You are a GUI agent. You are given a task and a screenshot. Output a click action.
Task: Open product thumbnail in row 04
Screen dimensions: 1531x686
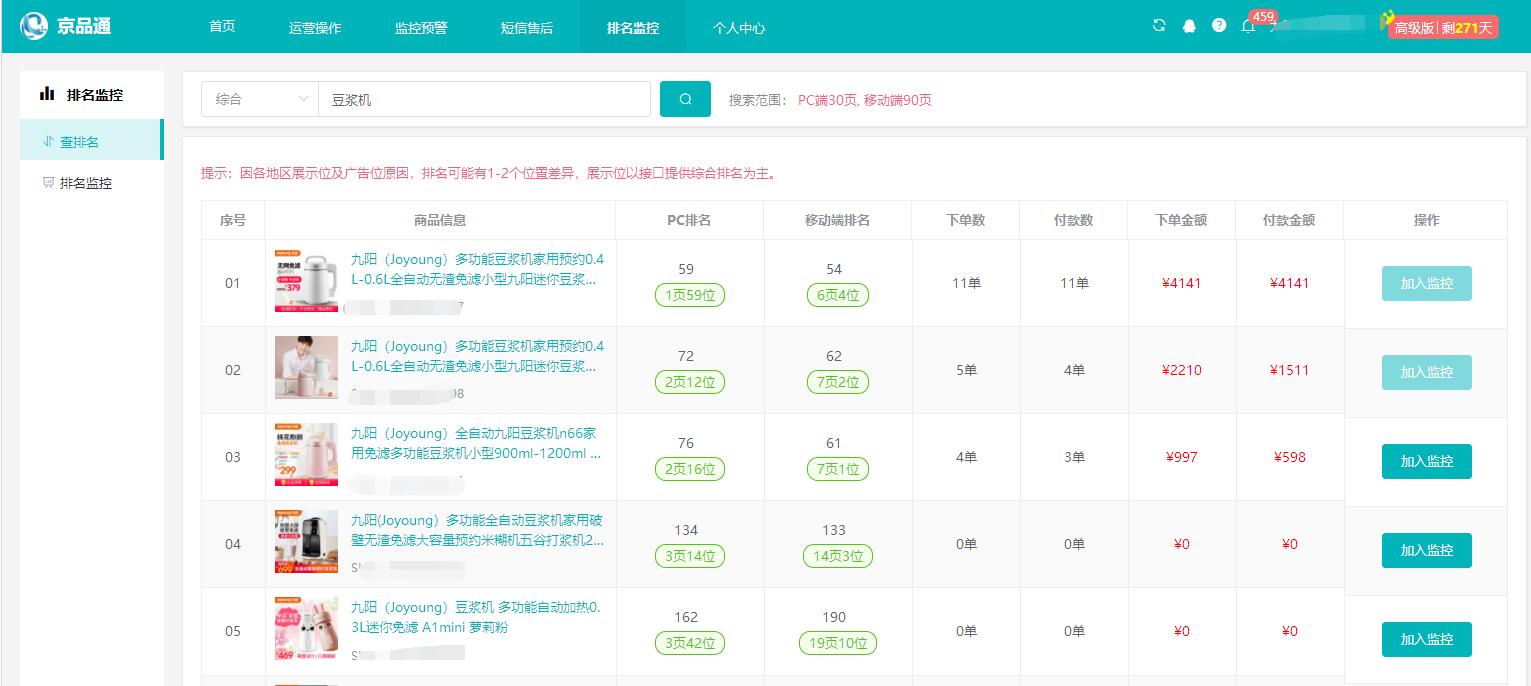tap(306, 542)
